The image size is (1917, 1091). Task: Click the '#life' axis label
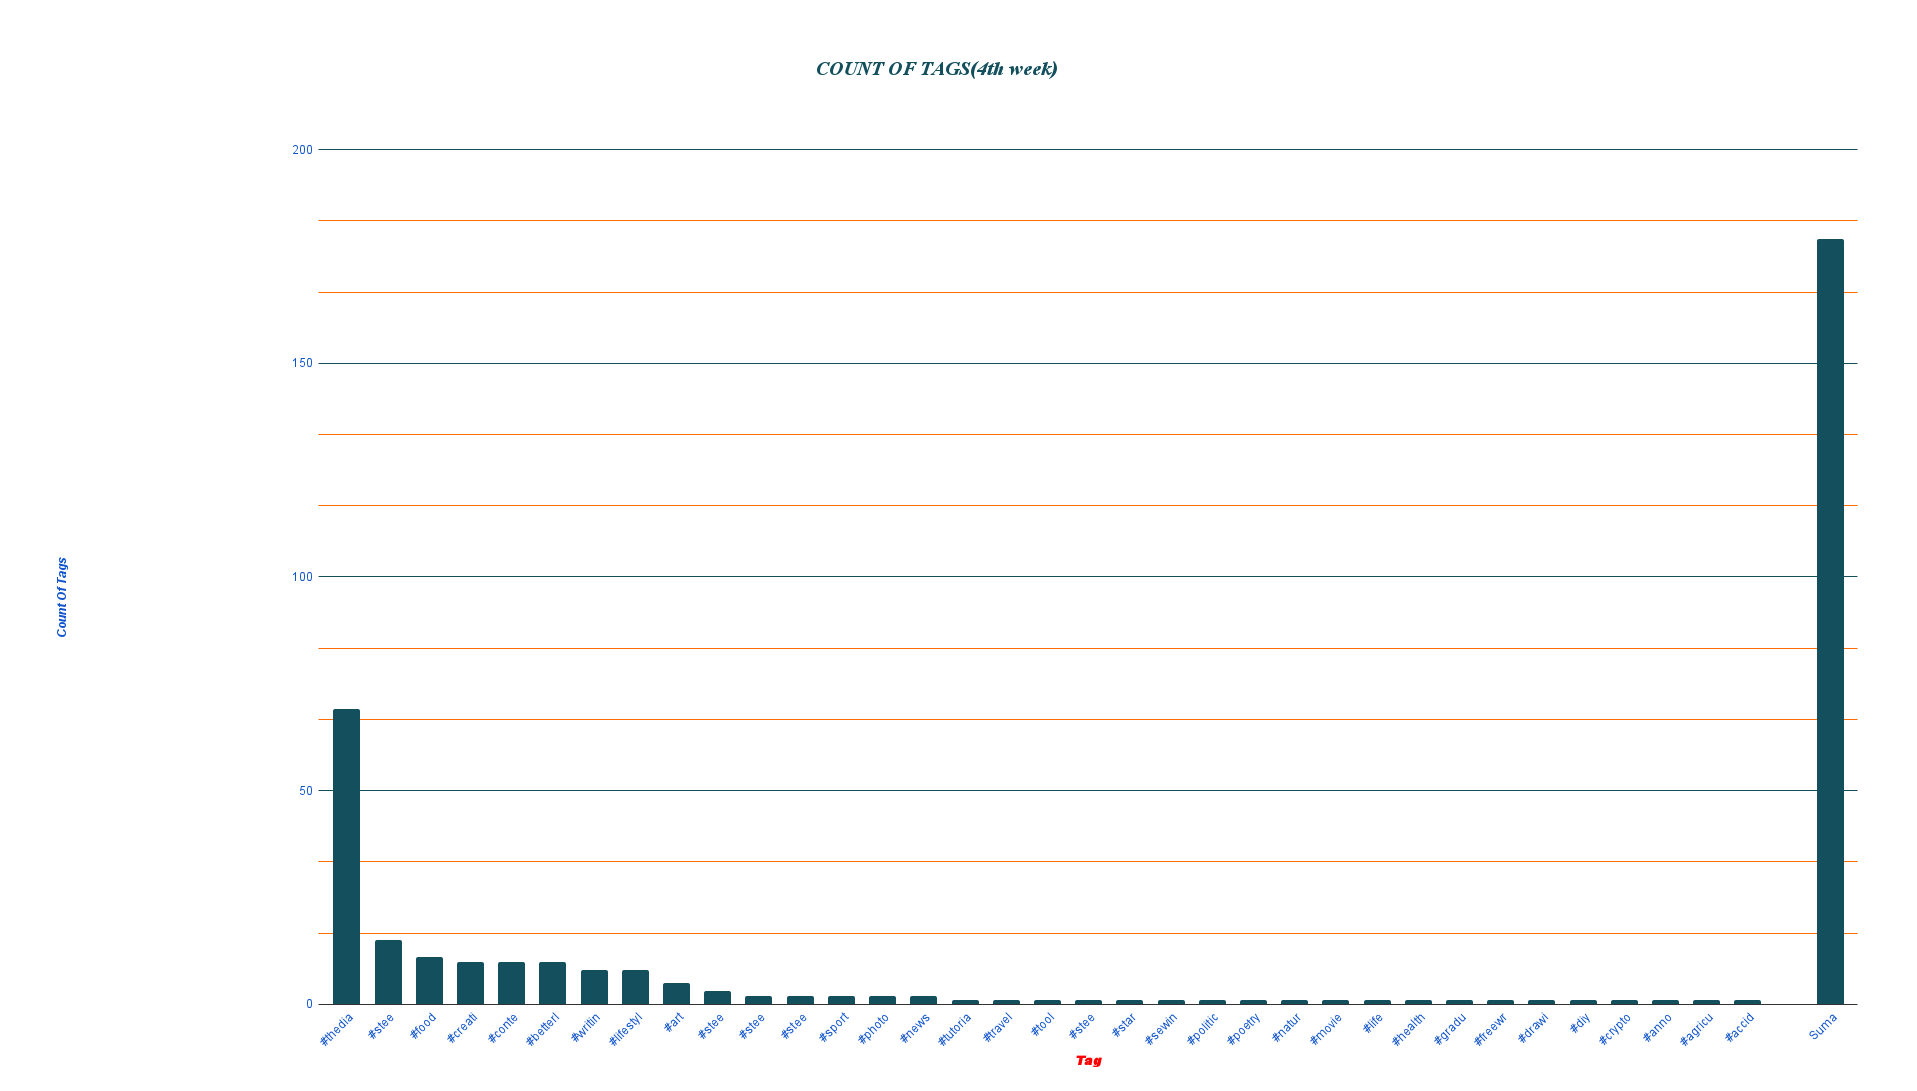coord(1373,1023)
